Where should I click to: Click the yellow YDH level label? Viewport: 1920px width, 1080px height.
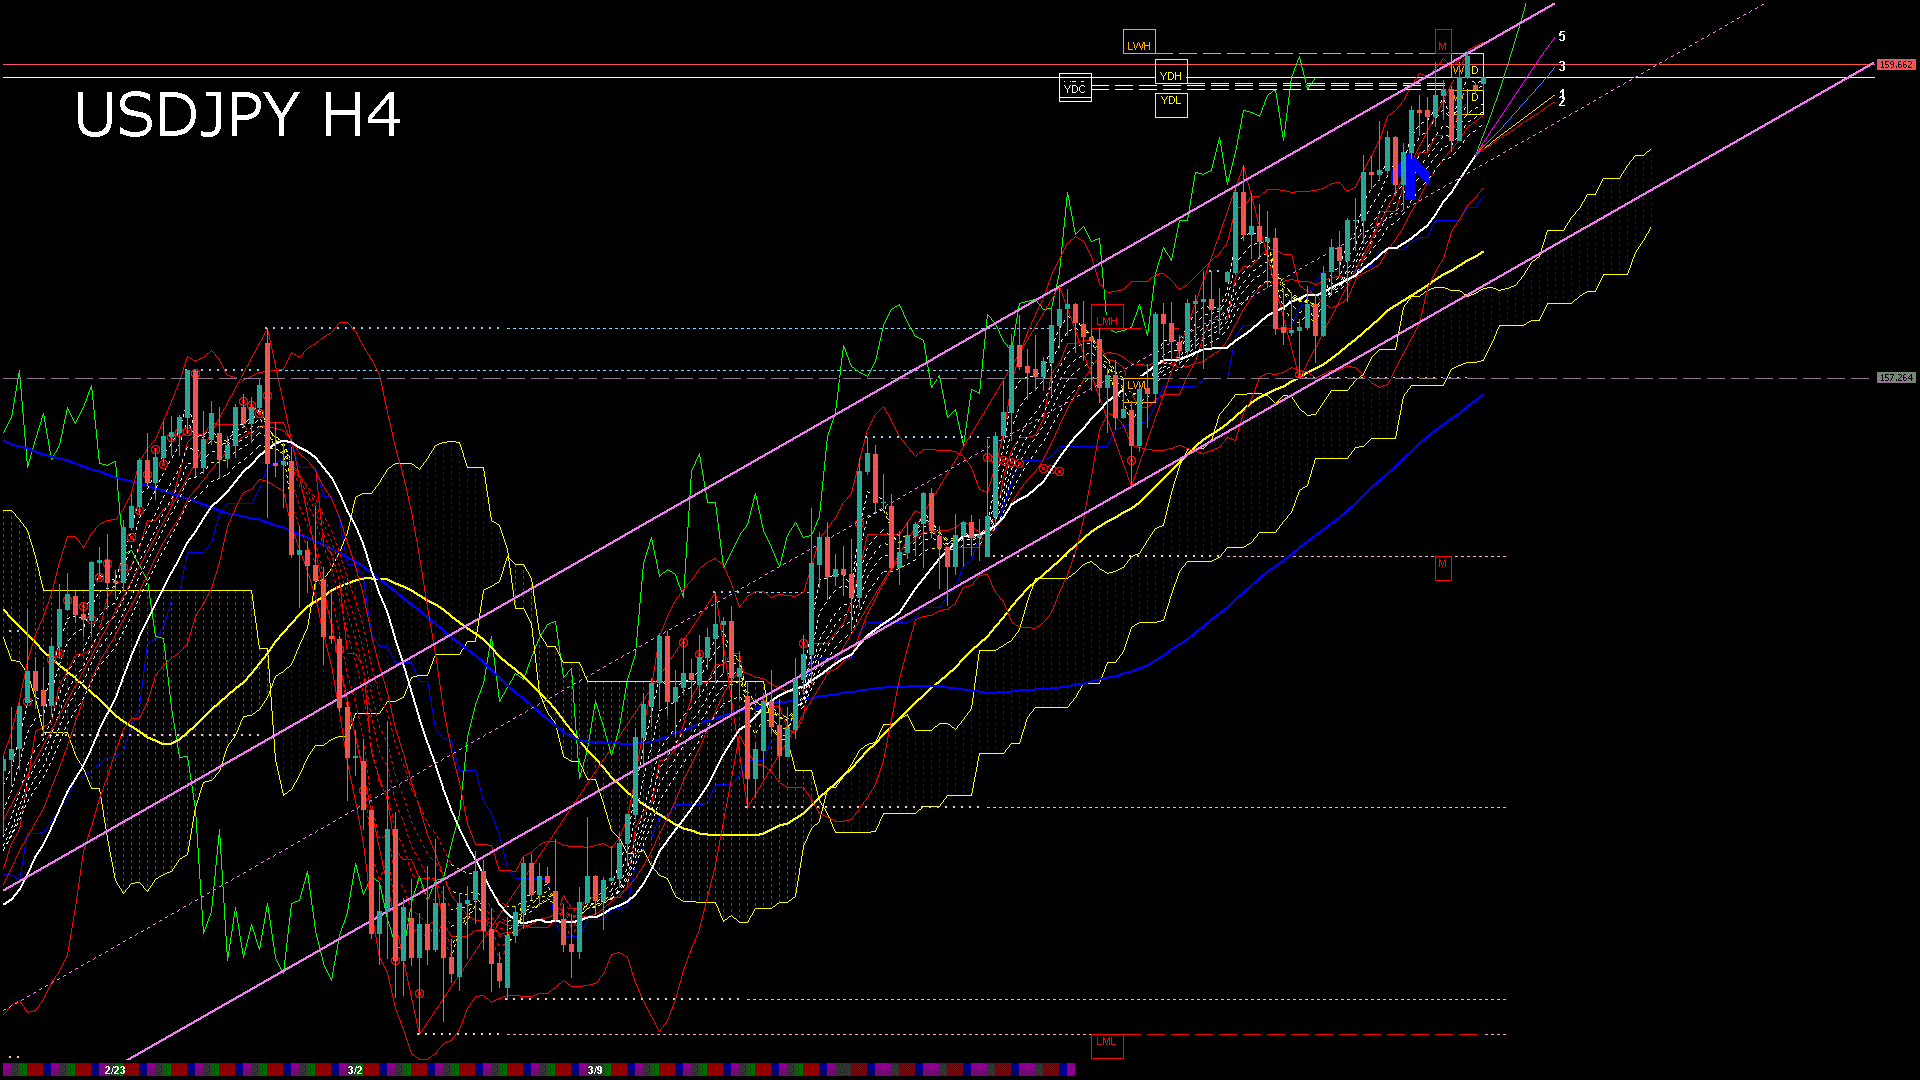pyautogui.click(x=1170, y=75)
